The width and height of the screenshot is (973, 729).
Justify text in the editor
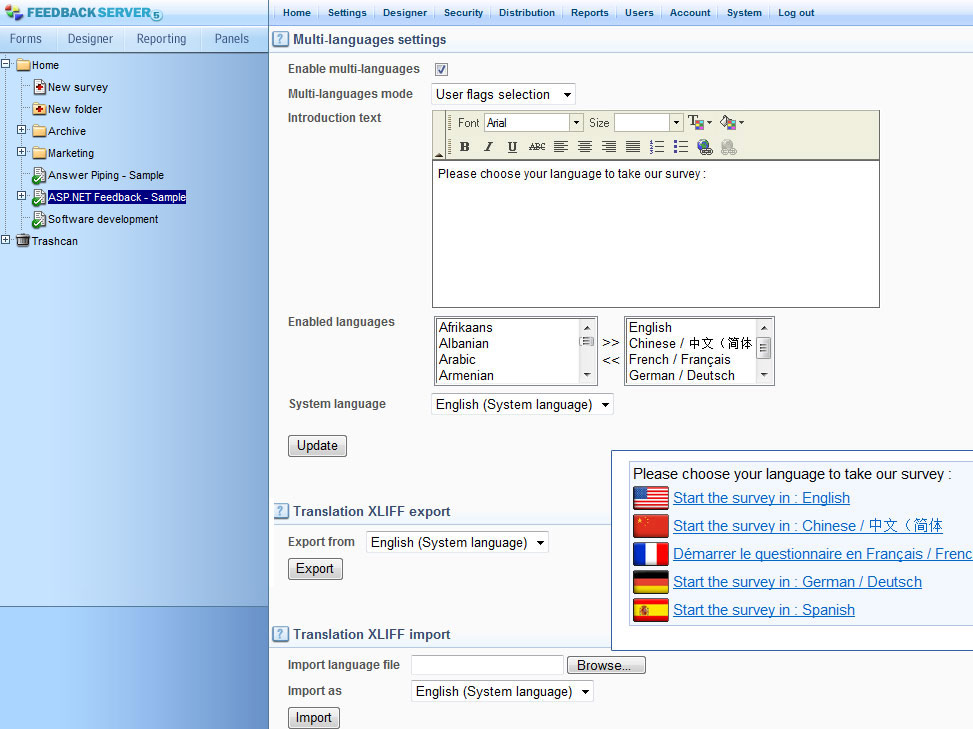[633, 147]
